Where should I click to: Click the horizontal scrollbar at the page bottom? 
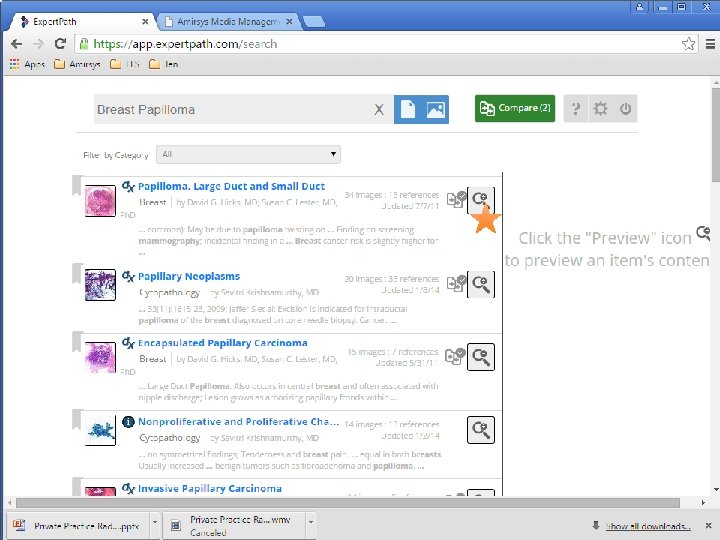pyautogui.click(x=348, y=502)
